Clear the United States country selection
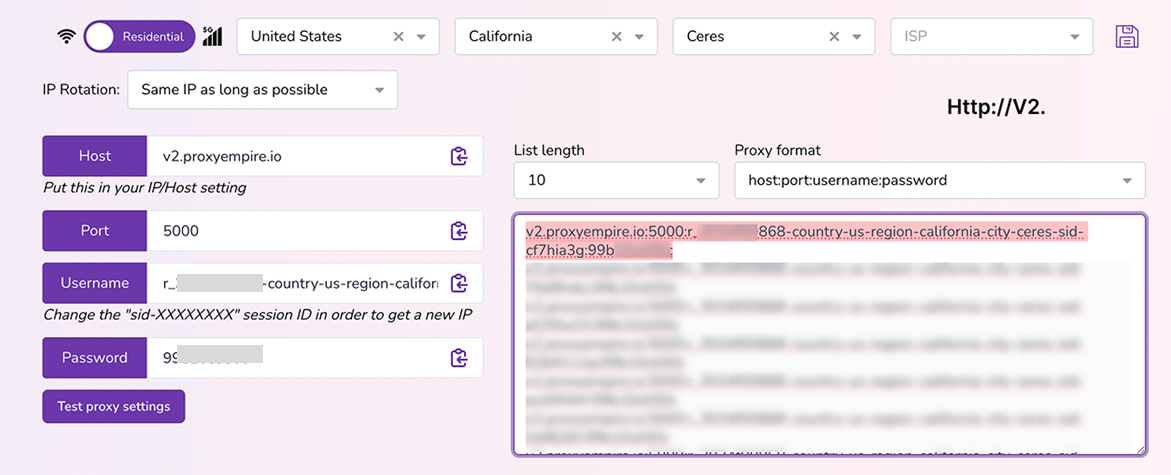Image resolution: width=1171 pixels, height=475 pixels. point(399,37)
